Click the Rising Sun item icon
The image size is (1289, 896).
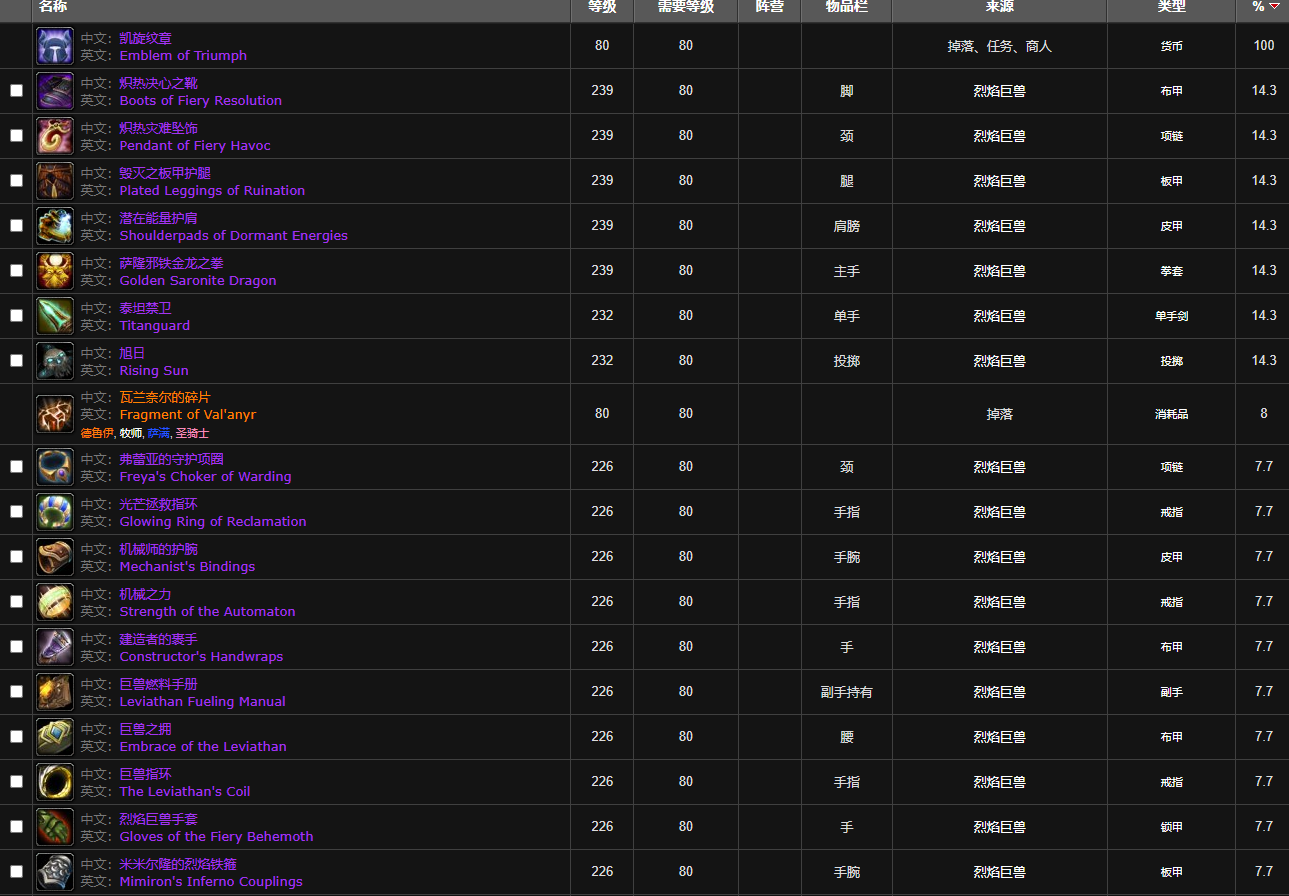(x=55, y=361)
